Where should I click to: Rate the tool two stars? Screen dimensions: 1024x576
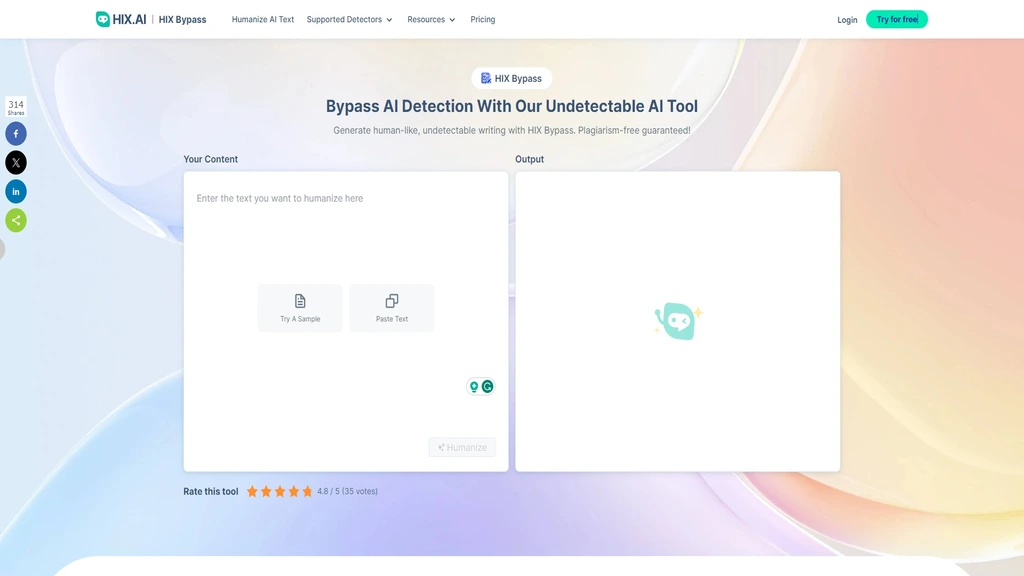(x=266, y=492)
